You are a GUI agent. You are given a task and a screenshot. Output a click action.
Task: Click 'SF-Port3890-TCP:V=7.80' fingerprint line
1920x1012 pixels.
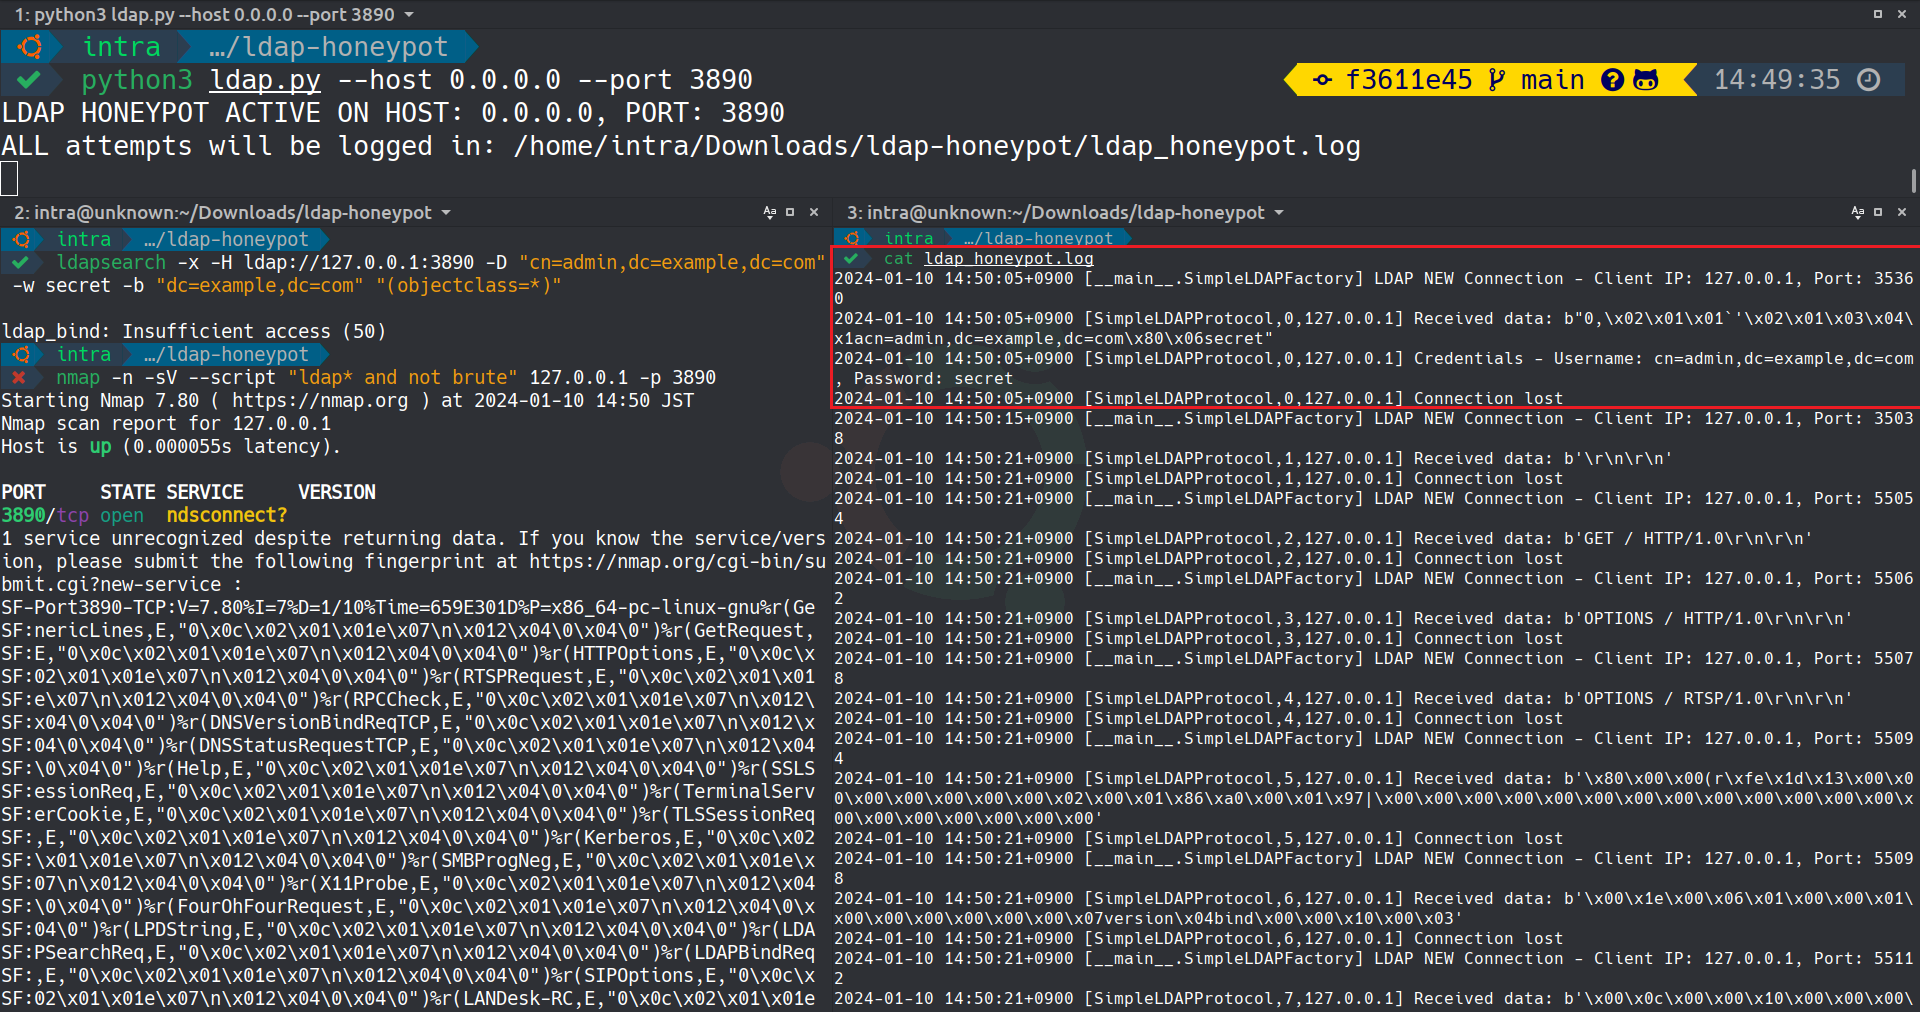pyautogui.click(x=408, y=607)
